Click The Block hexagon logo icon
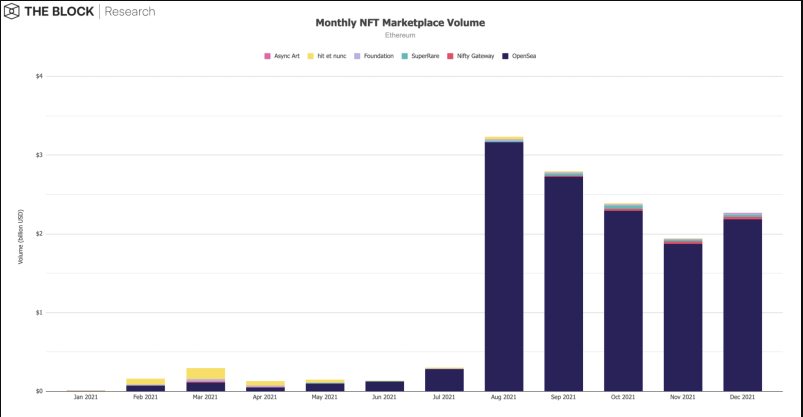803x417 pixels. pyautogui.click(x=11, y=11)
